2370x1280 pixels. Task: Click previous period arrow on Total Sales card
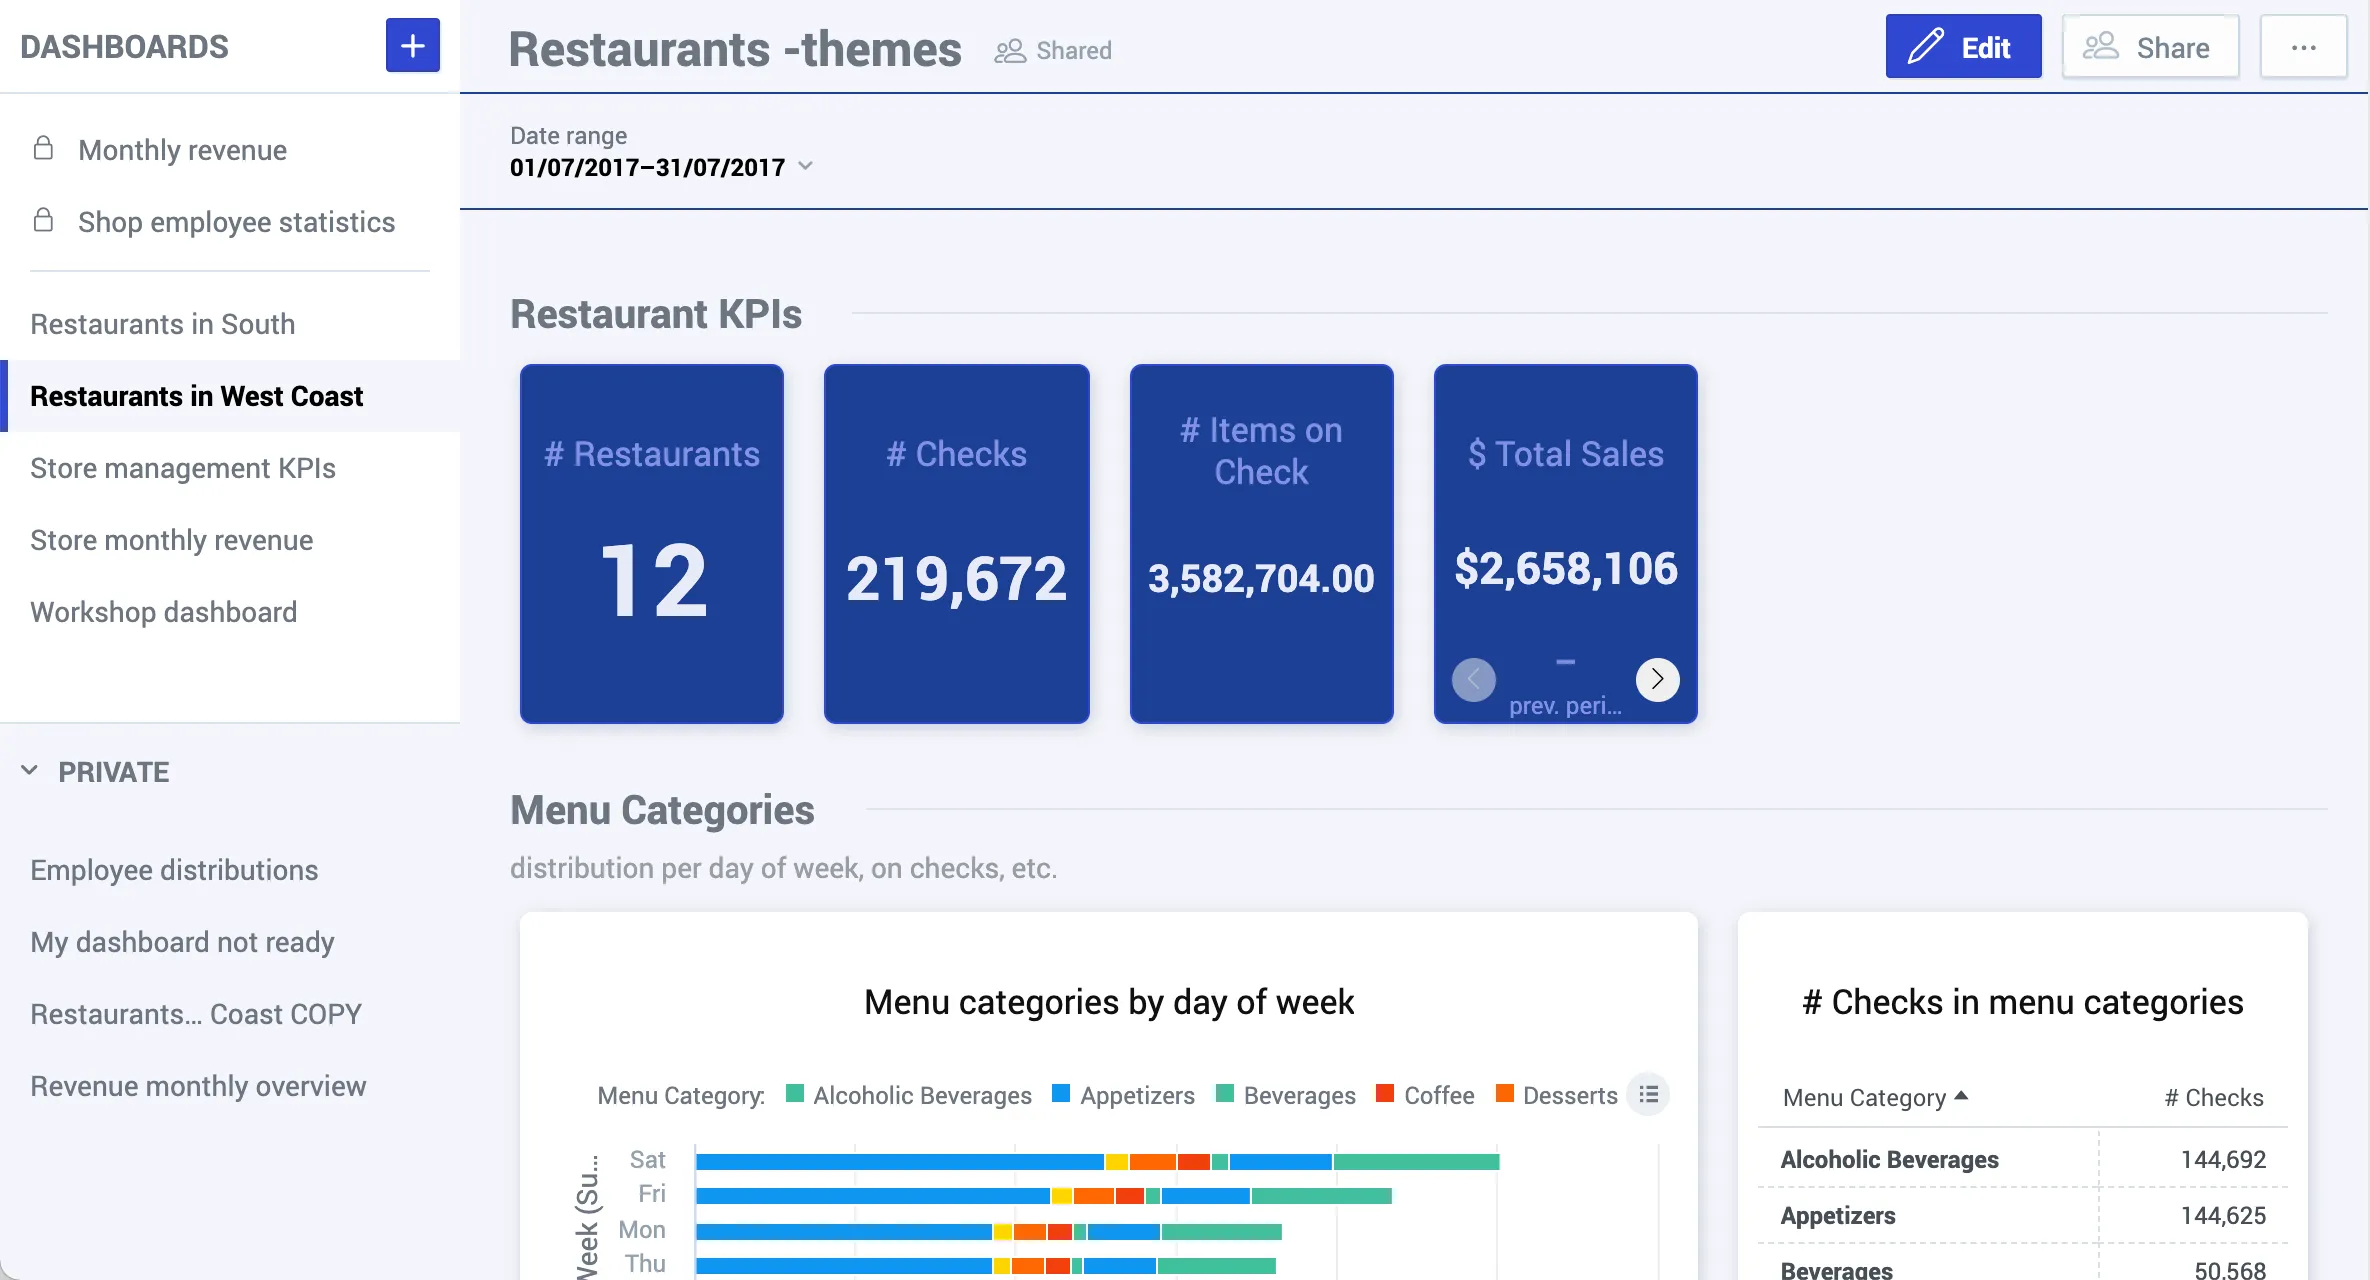1474,680
